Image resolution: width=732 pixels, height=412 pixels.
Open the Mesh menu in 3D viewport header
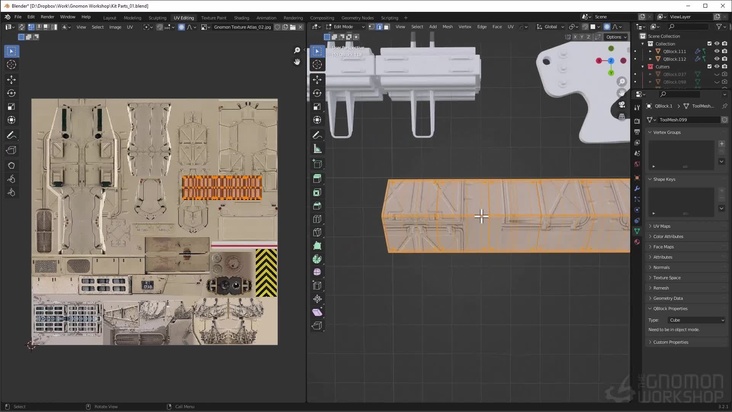coord(447,27)
